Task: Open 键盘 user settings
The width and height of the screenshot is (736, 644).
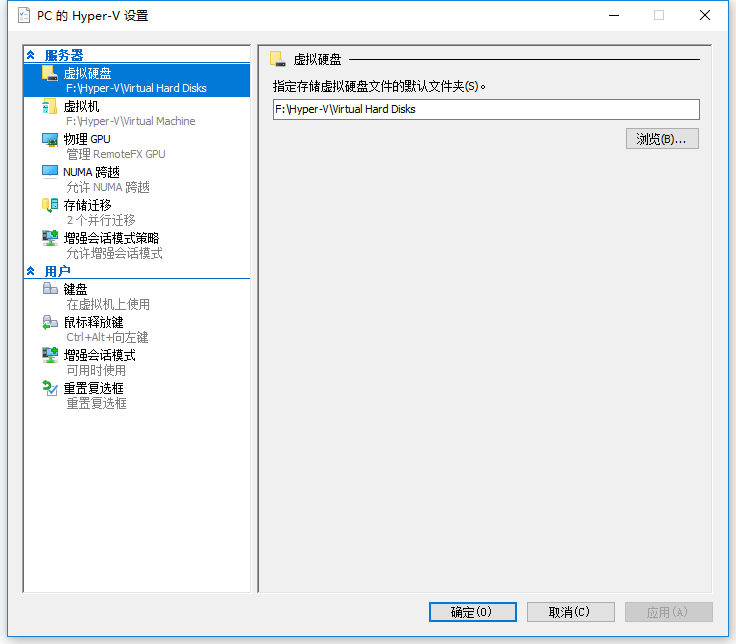Action: (137, 296)
